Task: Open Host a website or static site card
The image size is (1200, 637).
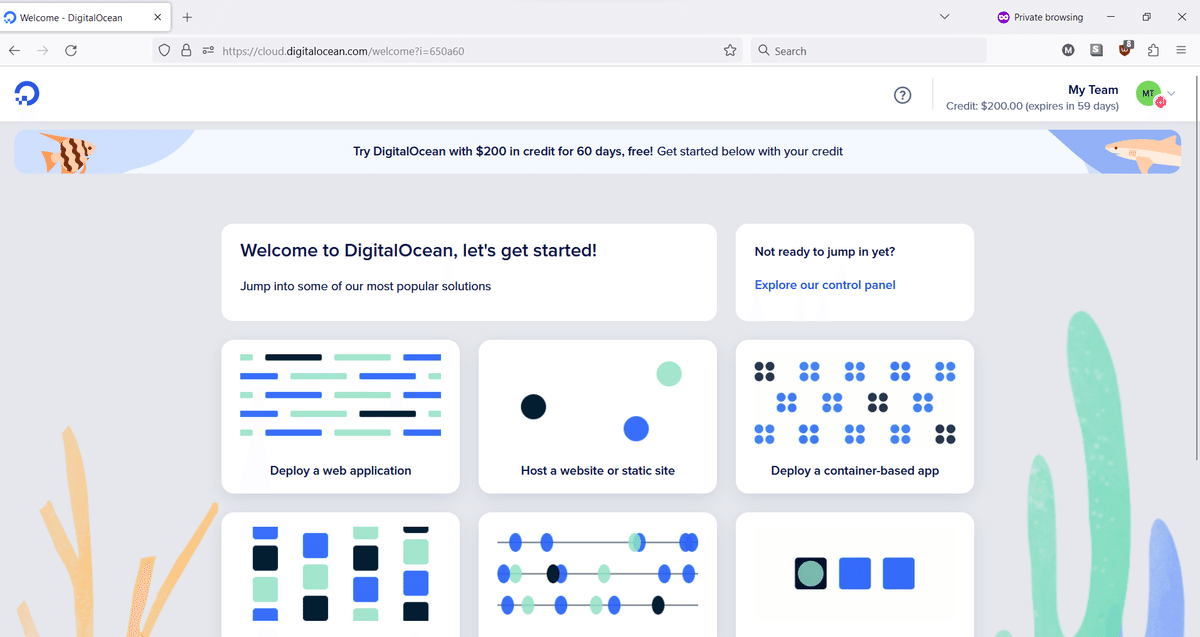Action: [x=598, y=416]
